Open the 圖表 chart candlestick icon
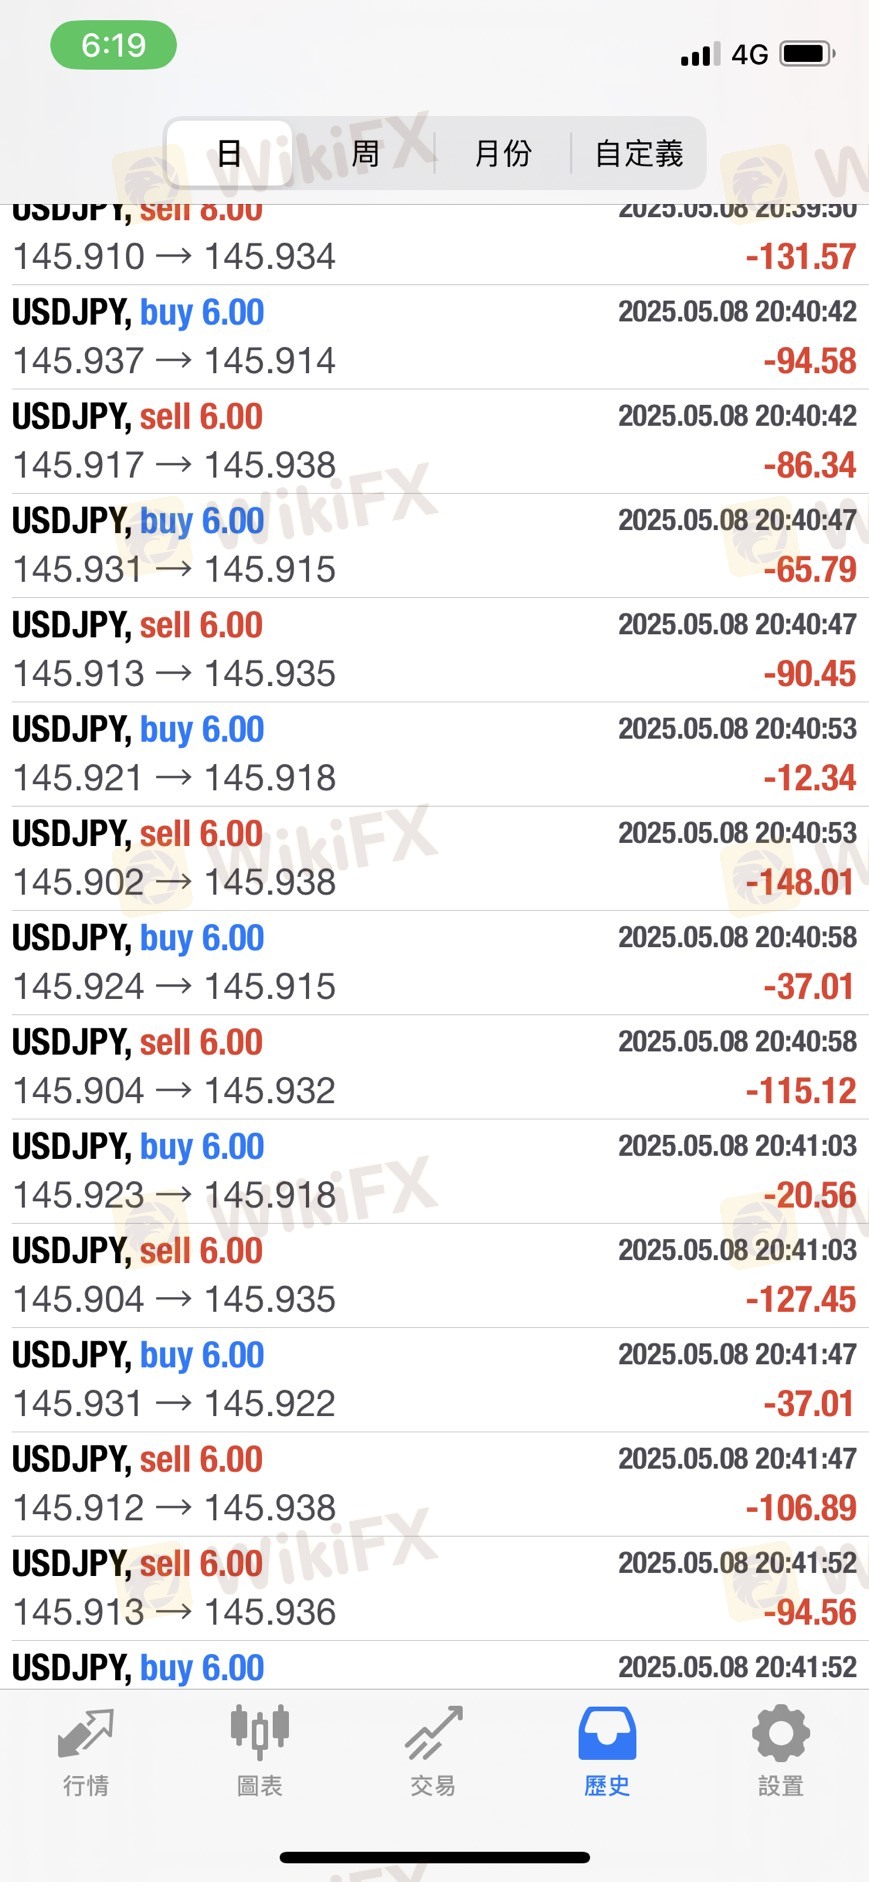This screenshot has height=1882, width=869. 260,1732
